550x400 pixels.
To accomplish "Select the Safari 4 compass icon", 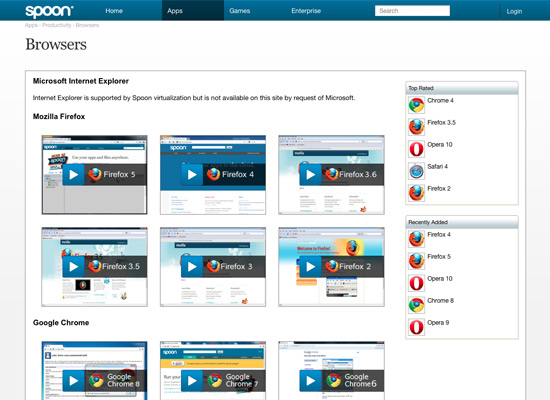I will 416,171.
